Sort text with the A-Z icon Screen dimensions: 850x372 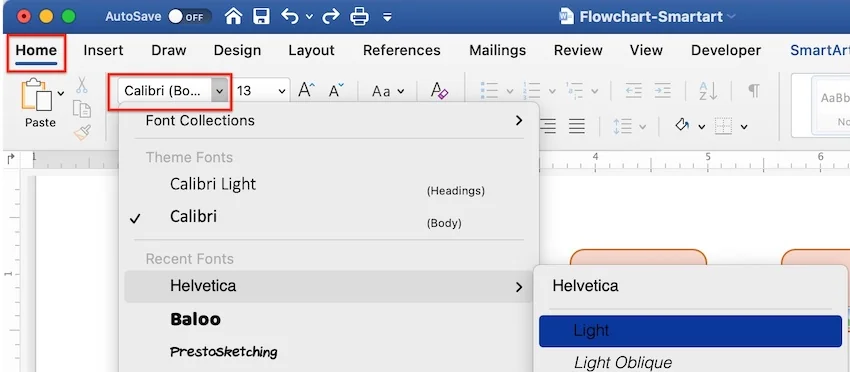tap(708, 91)
